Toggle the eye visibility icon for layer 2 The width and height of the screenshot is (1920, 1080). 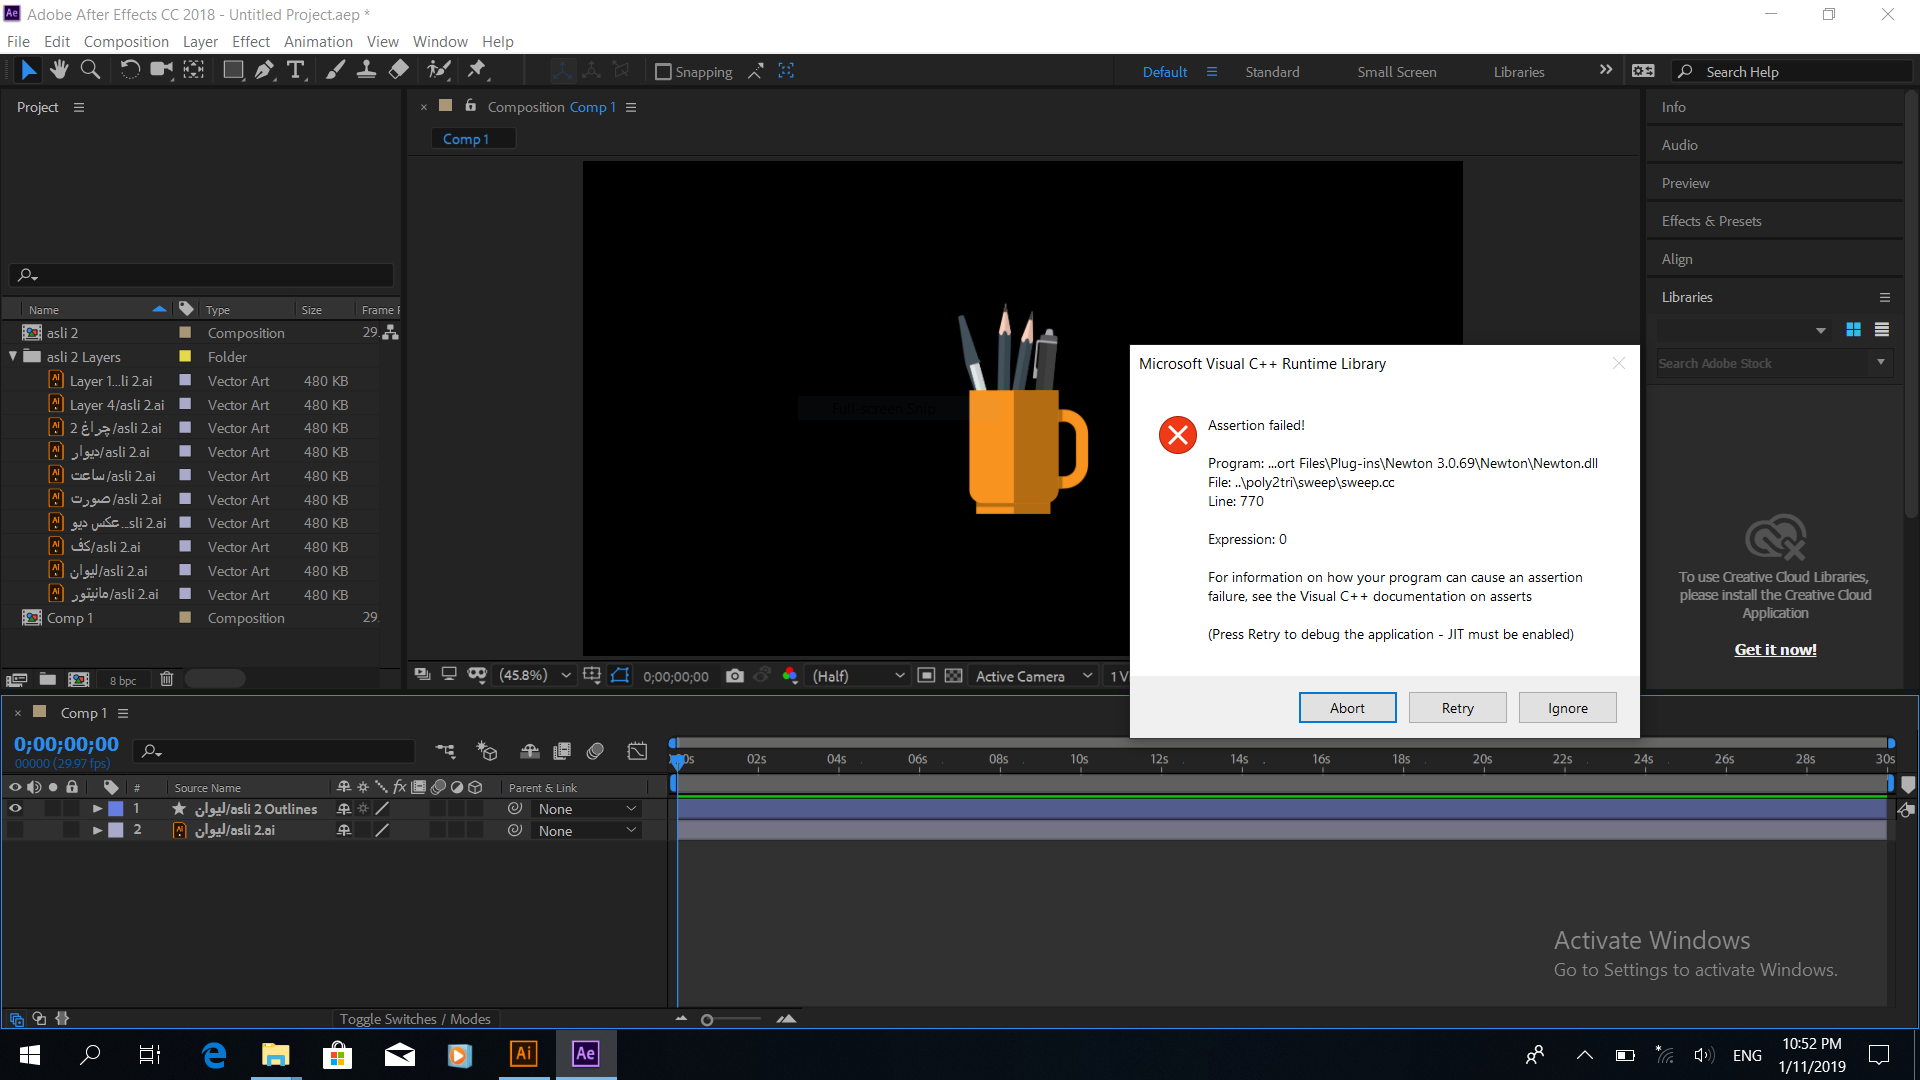tap(15, 829)
